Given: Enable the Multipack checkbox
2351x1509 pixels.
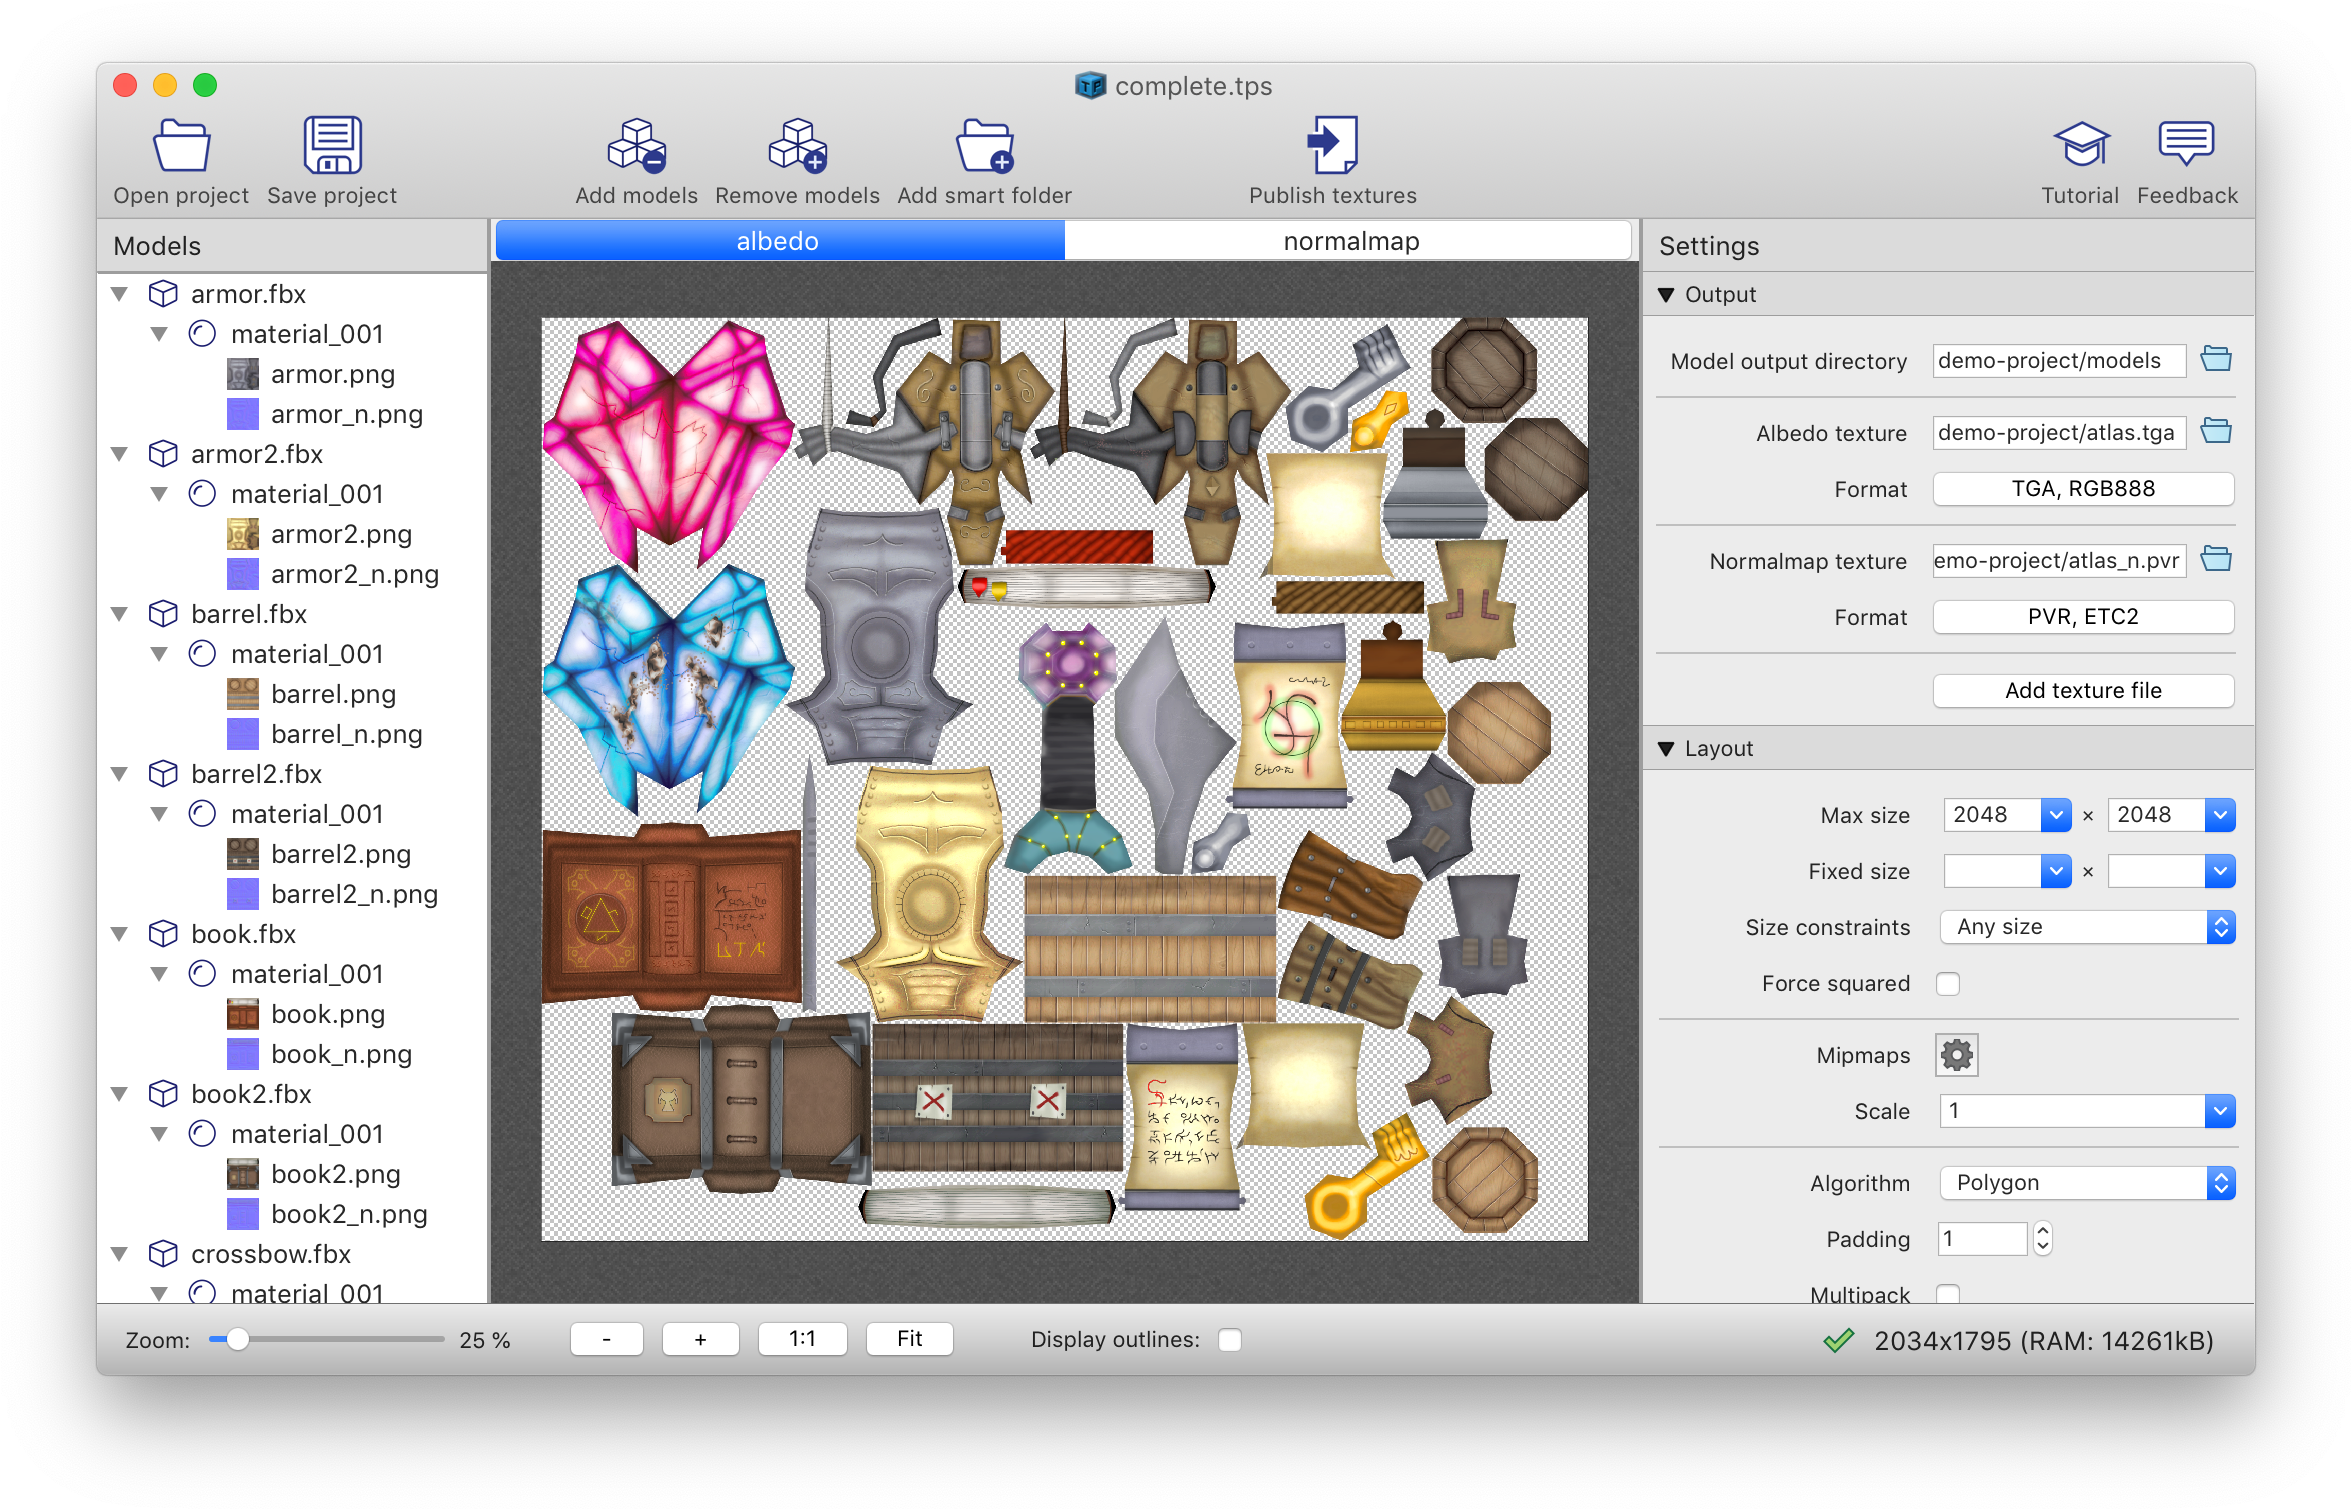Looking at the screenshot, I should pyautogui.click(x=1947, y=1294).
